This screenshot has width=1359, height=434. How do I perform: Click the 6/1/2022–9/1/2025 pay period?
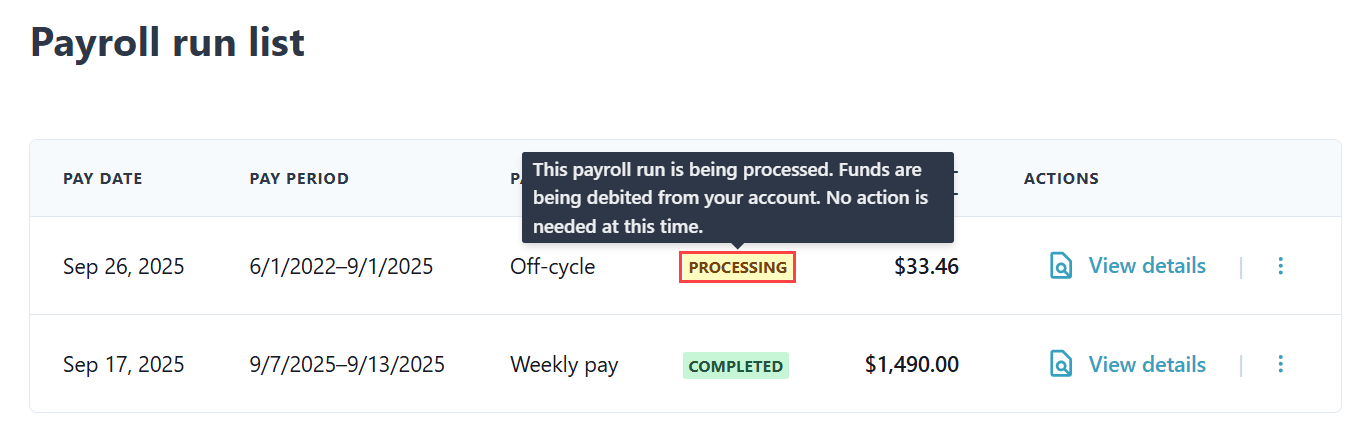(341, 266)
